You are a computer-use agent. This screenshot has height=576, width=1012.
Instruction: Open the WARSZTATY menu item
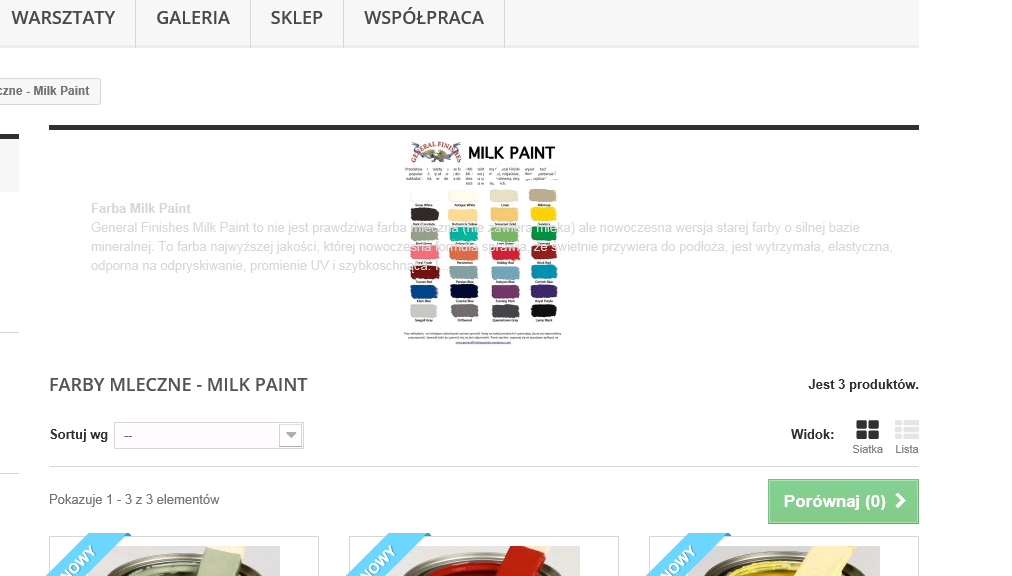click(x=63, y=18)
